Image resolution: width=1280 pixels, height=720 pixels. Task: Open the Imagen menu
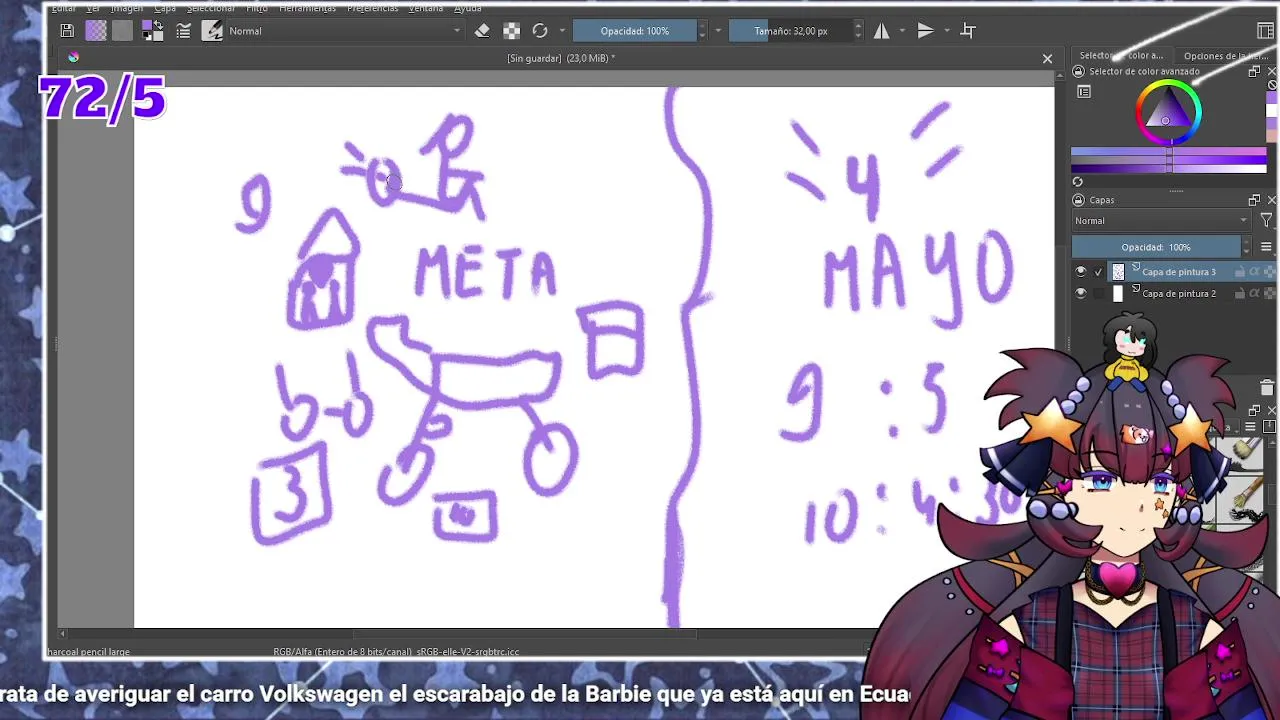point(127,8)
